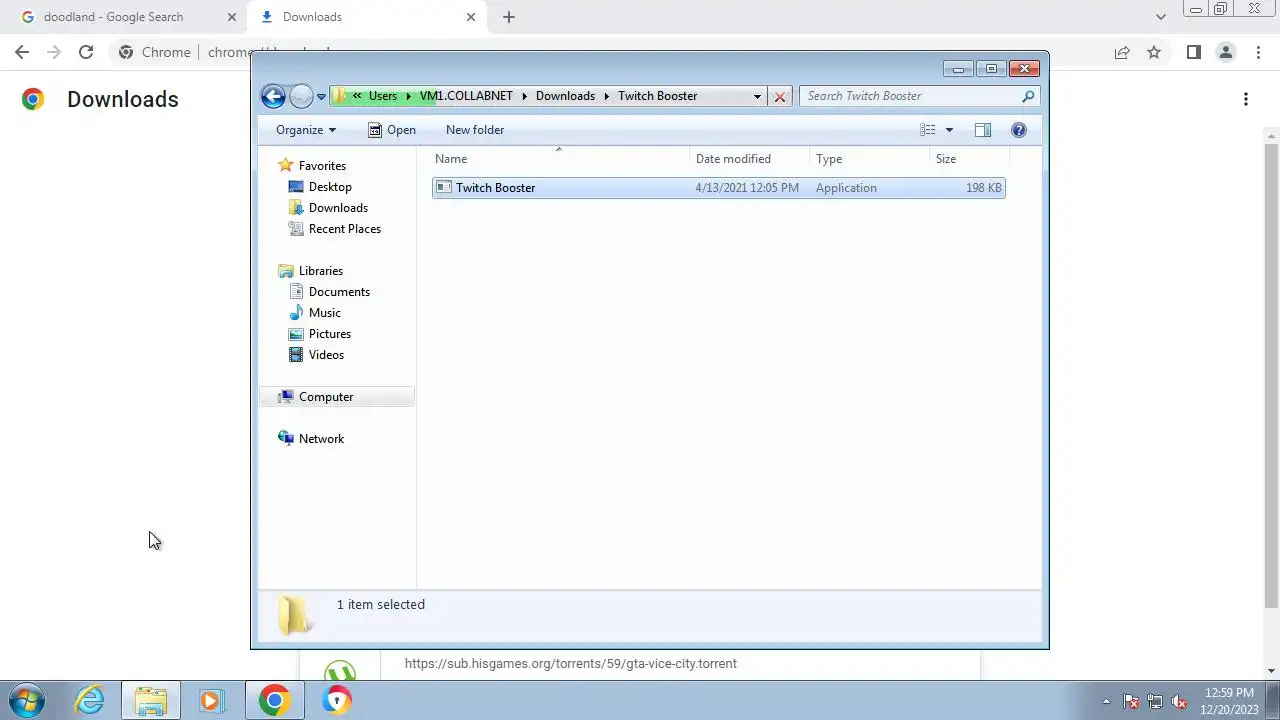Click Windows Explorer taskbar icon
This screenshot has width=1280, height=720.
tap(151, 700)
